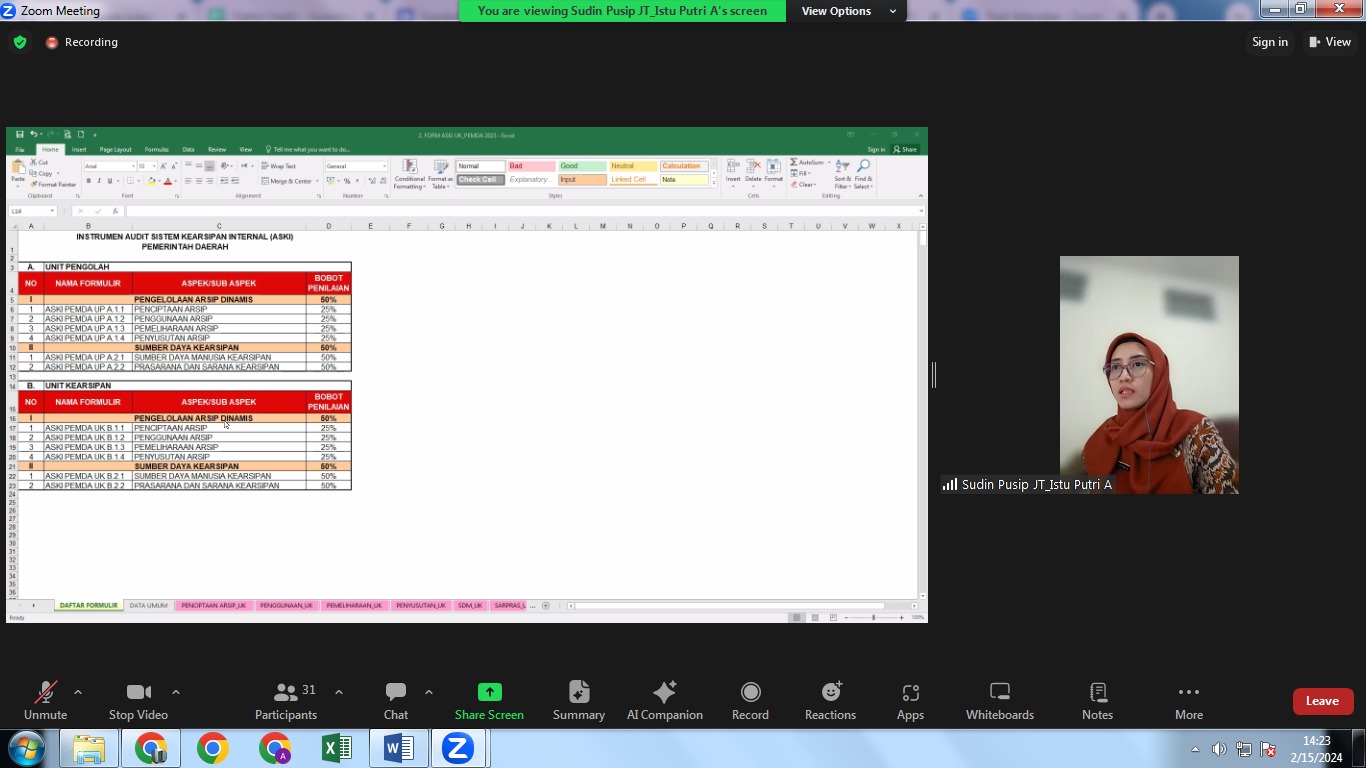Open the View Options dropdown
The height and width of the screenshot is (768, 1366).
point(848,11)
